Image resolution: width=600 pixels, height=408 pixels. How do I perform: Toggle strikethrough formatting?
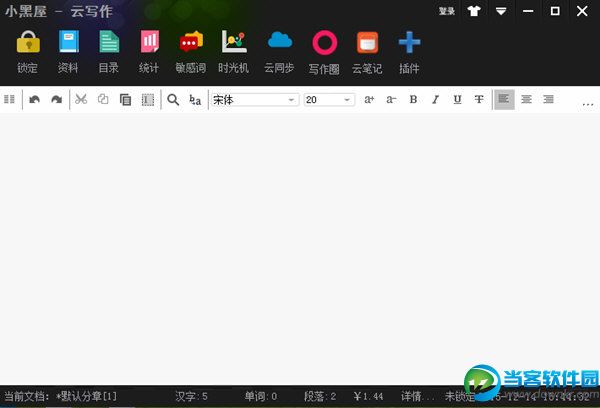479,100
